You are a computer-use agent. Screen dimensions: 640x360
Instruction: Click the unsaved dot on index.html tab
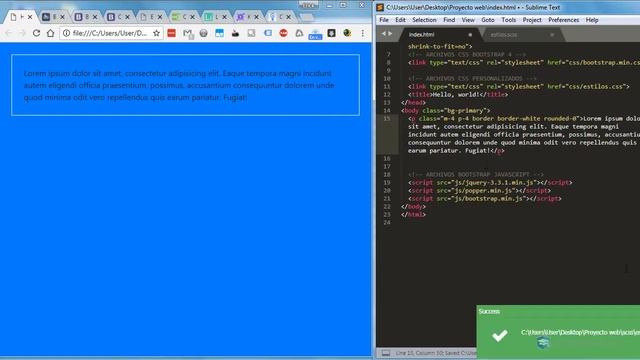pos(470,35)
